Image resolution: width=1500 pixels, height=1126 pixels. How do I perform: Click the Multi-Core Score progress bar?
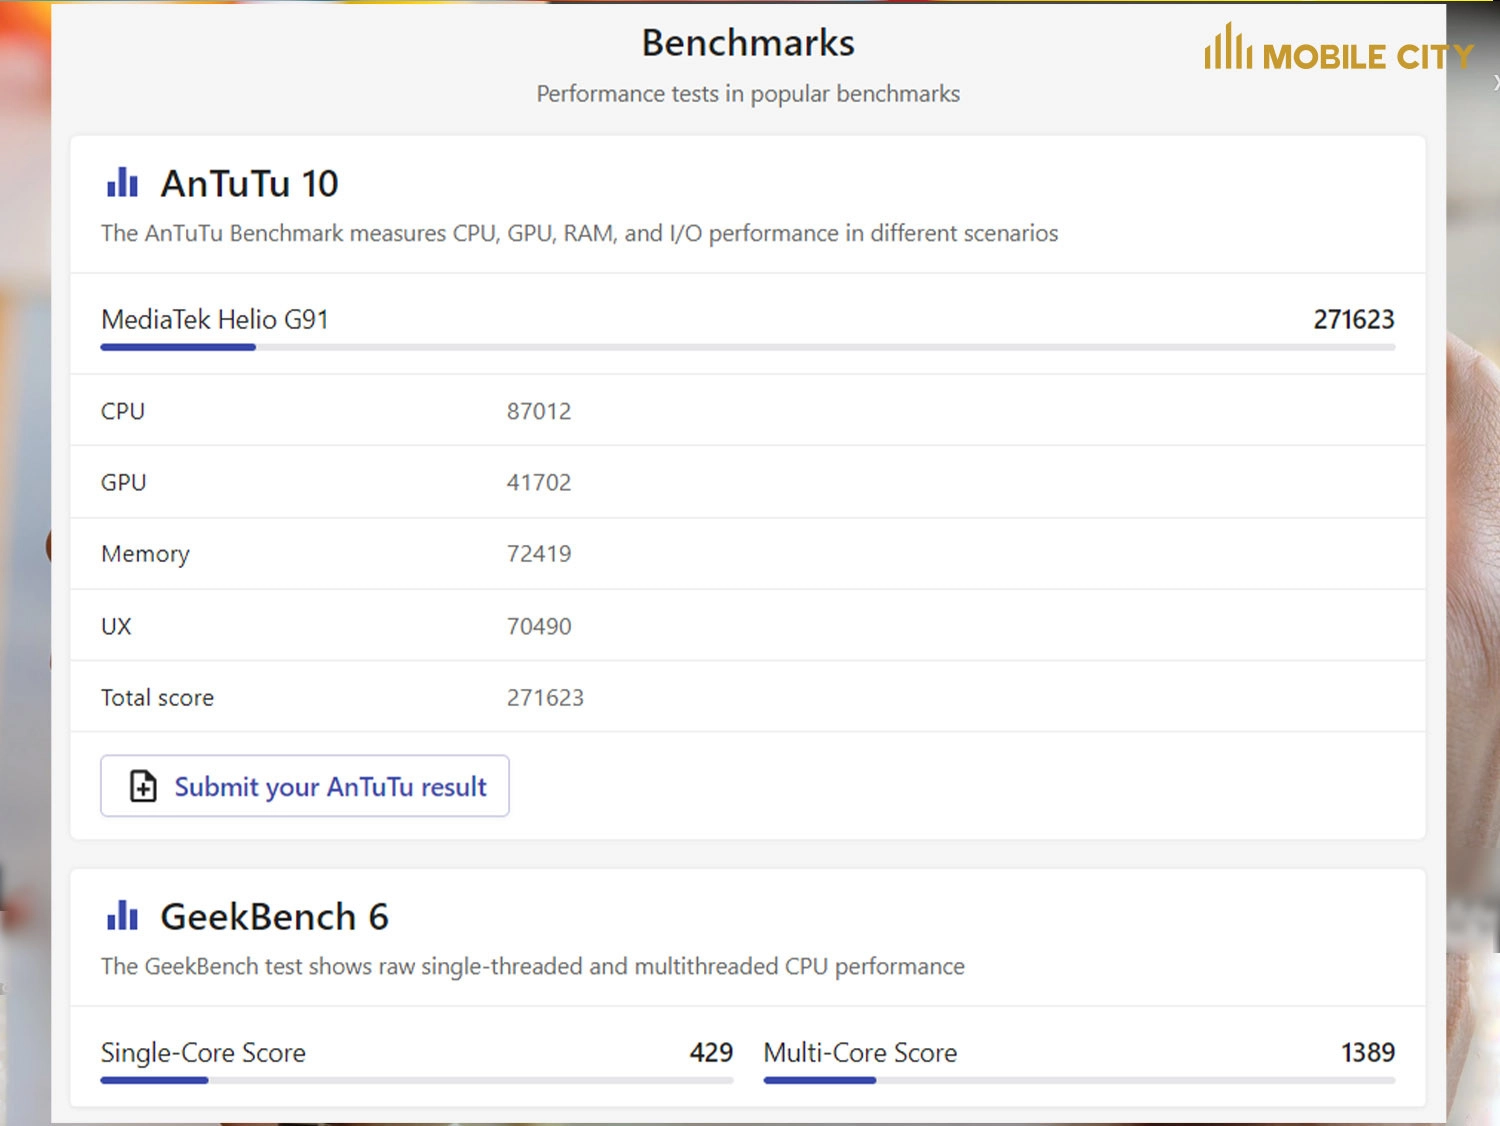point(1079,1080)
